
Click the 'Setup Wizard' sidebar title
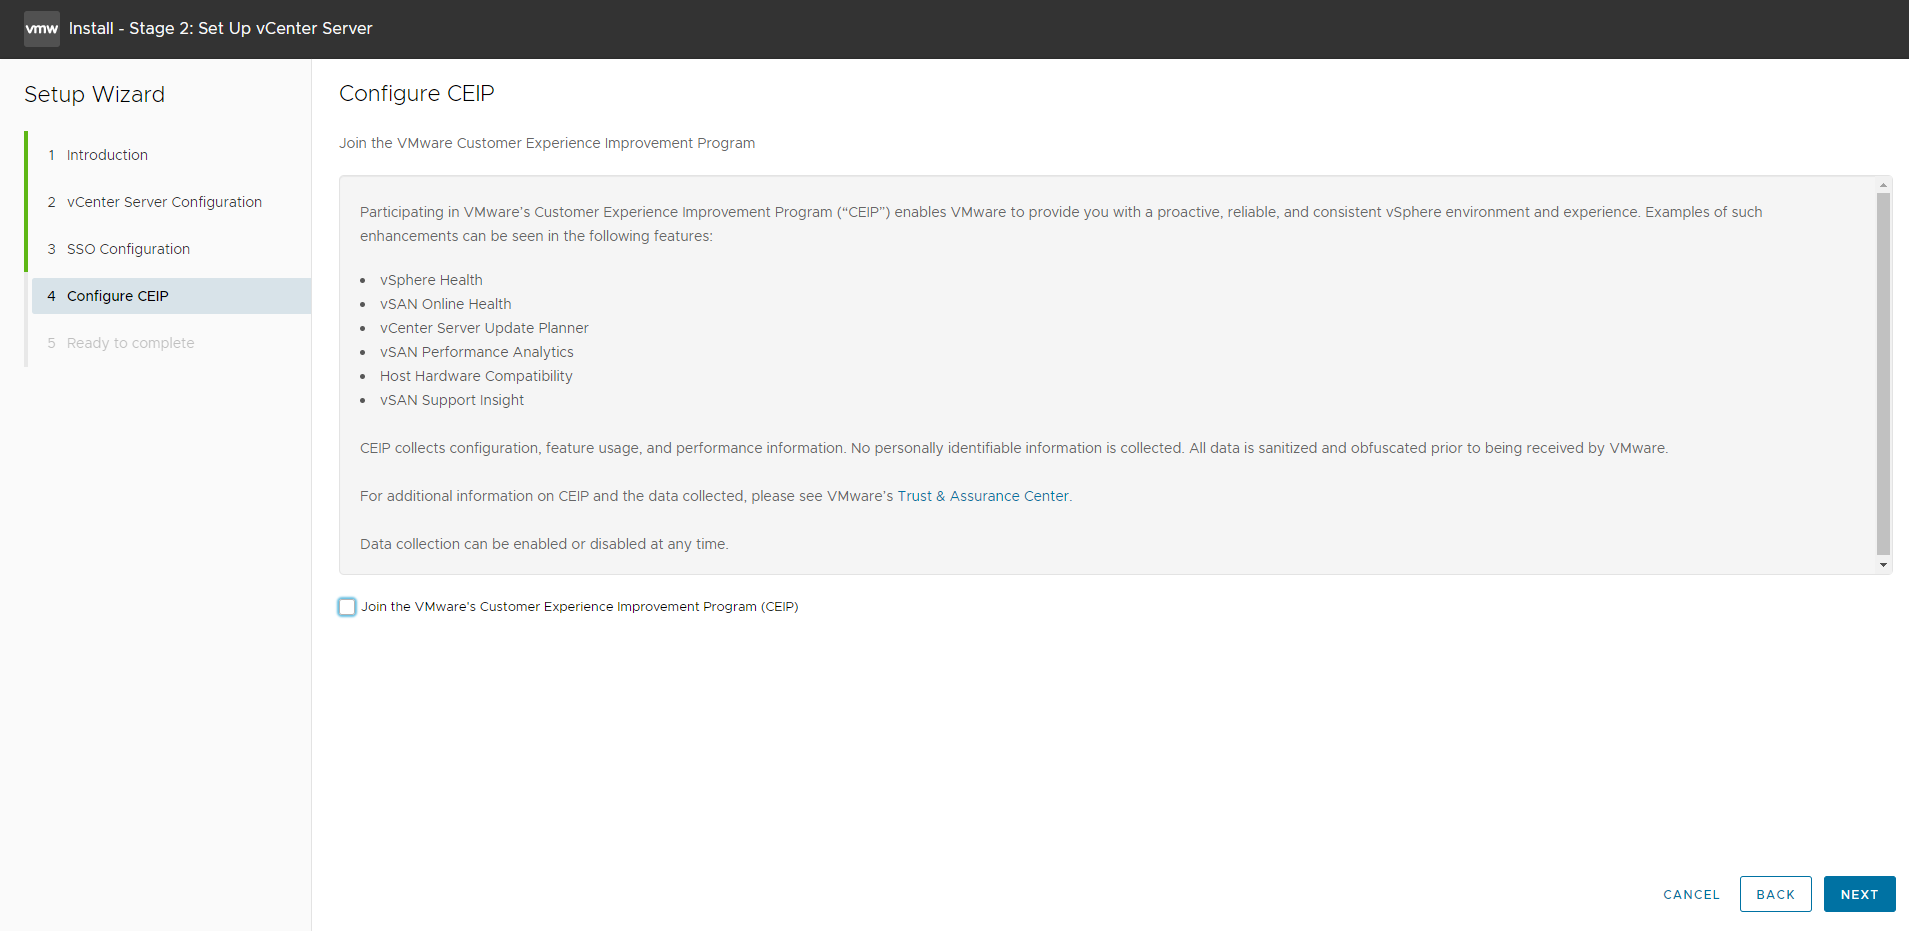tap(94, 94)
